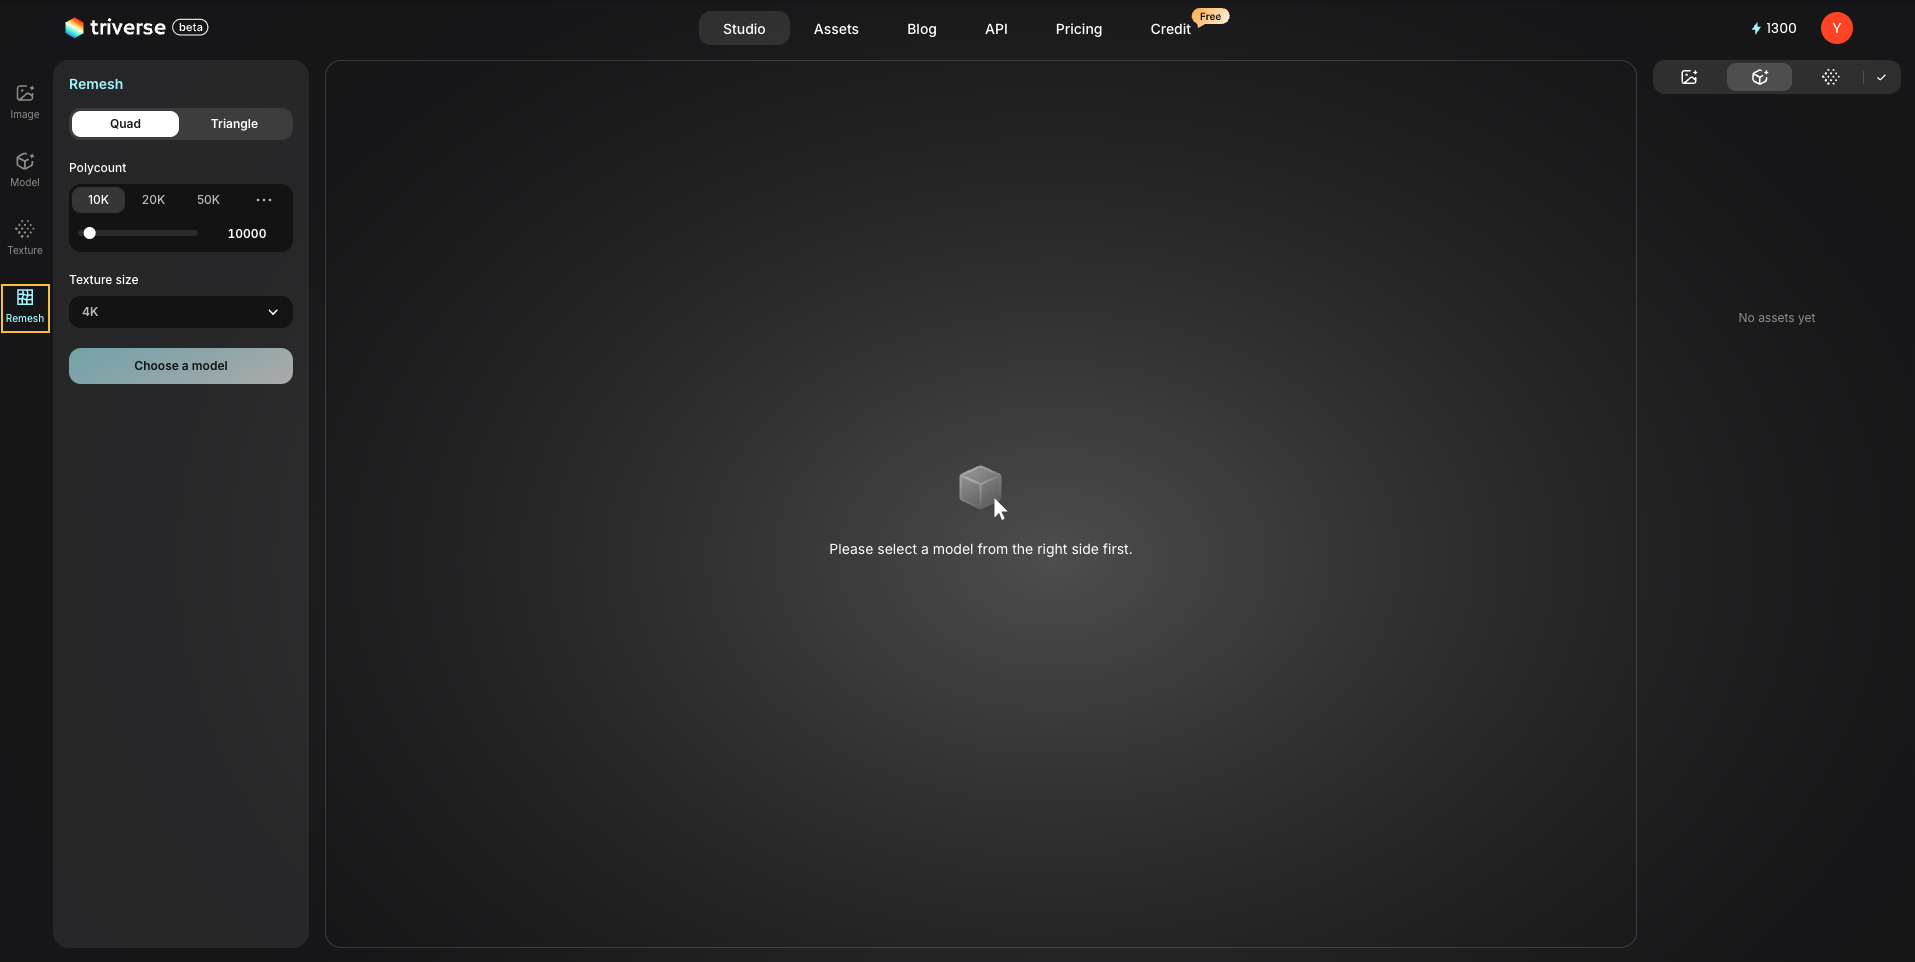The height and width of the screenshot is (962, 1915).
Task: Expand the Texture size 4K dropdown
Action: click(181, 312)
